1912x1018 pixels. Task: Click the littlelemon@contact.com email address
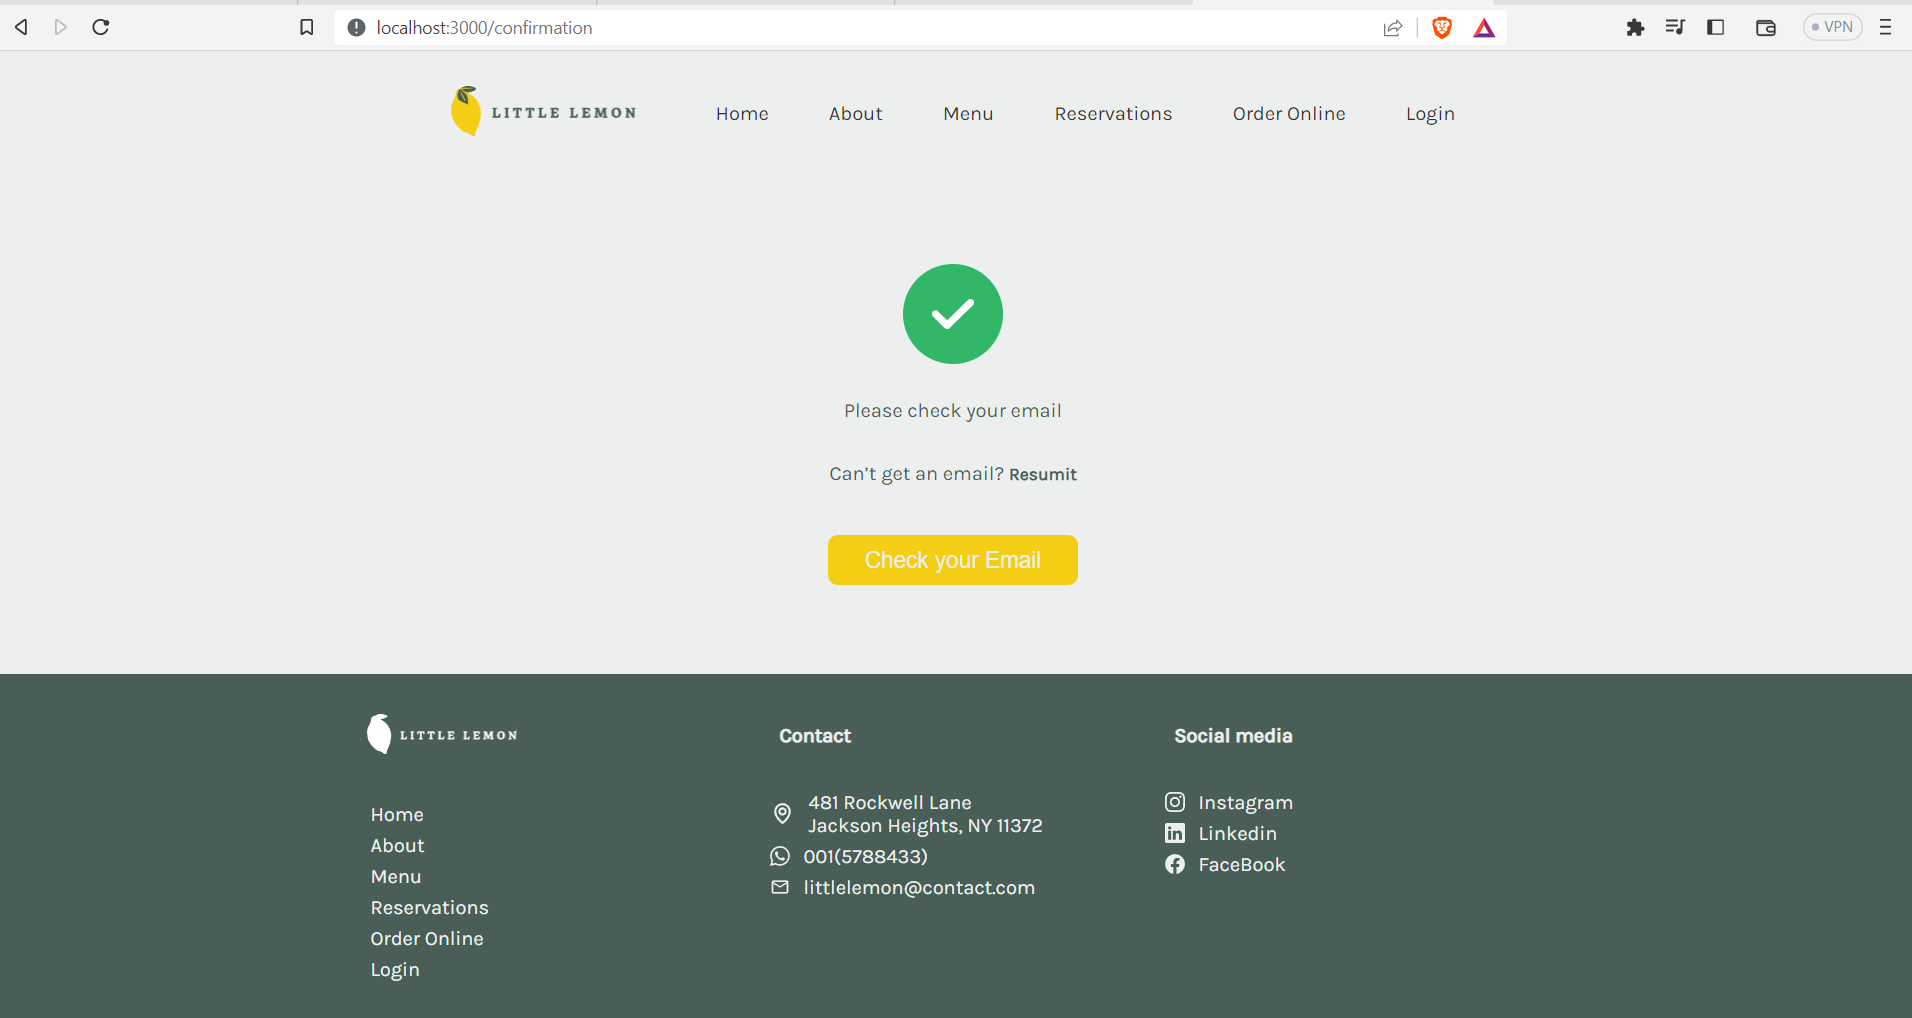[918, 888]
